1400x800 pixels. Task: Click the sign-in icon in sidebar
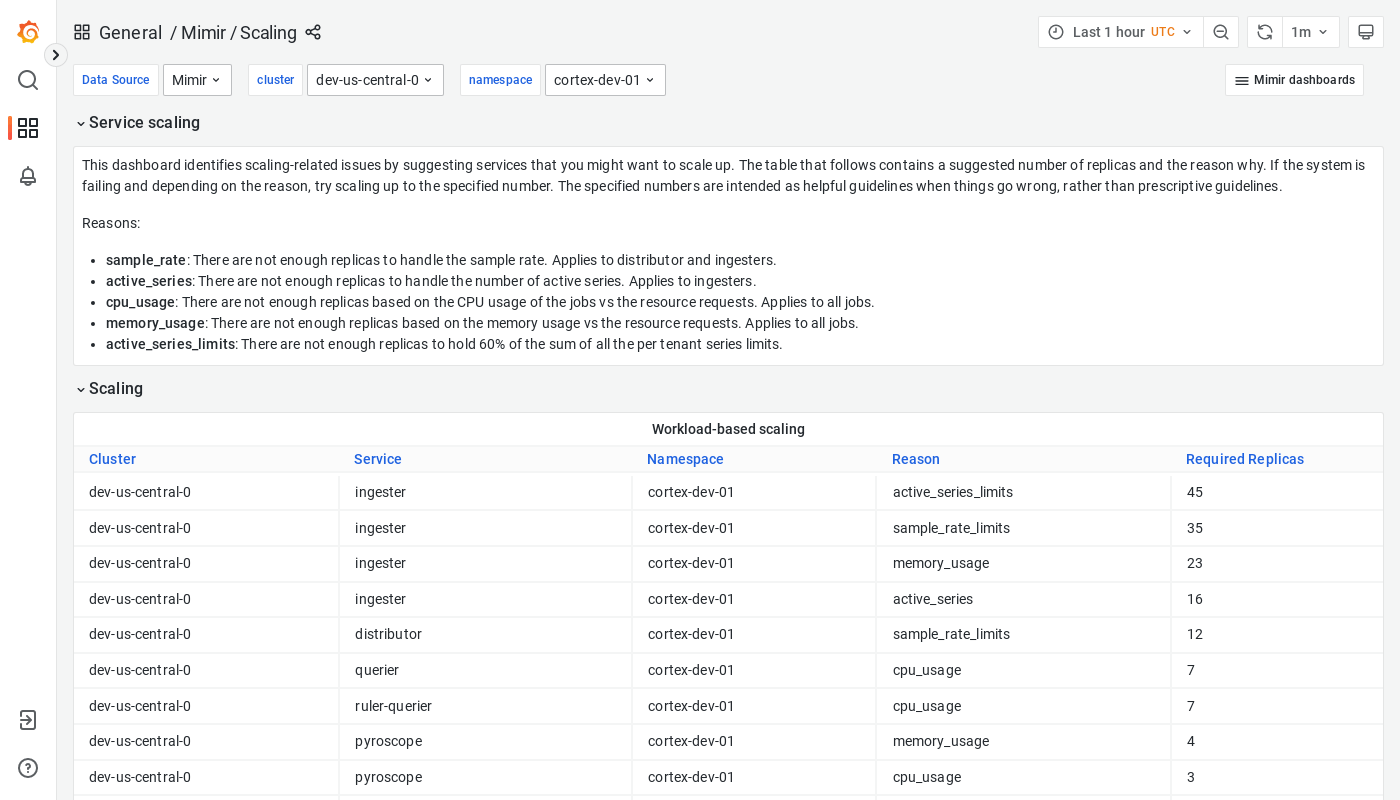28,720
